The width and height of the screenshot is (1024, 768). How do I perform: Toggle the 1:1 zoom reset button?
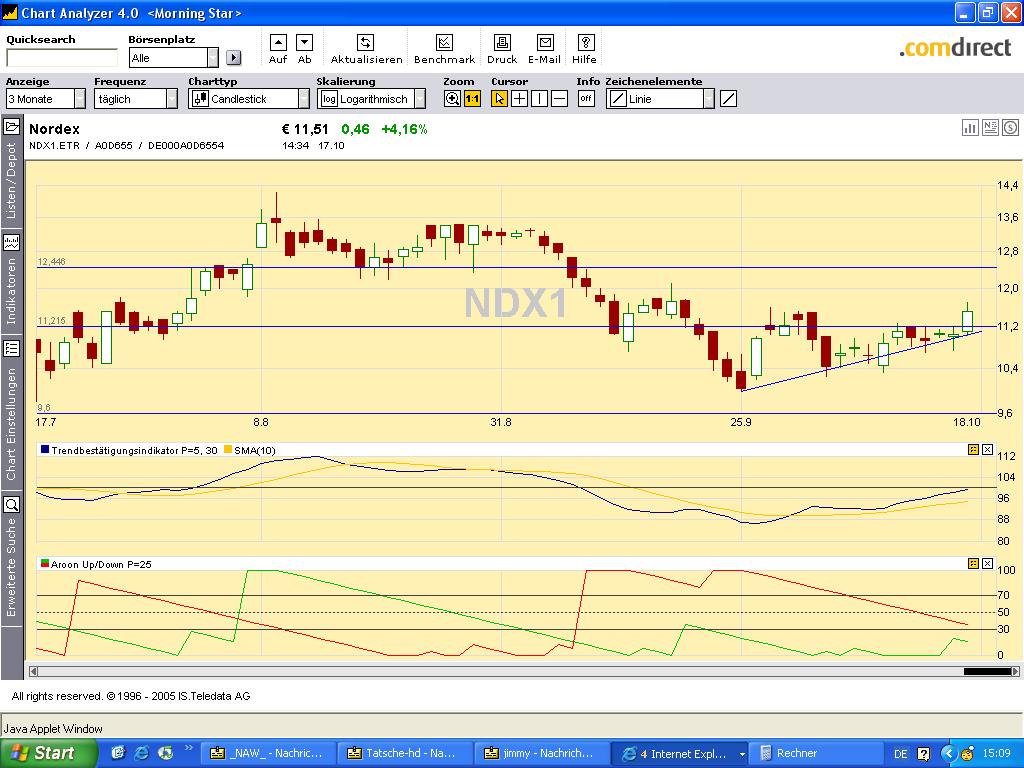[472, 99]
